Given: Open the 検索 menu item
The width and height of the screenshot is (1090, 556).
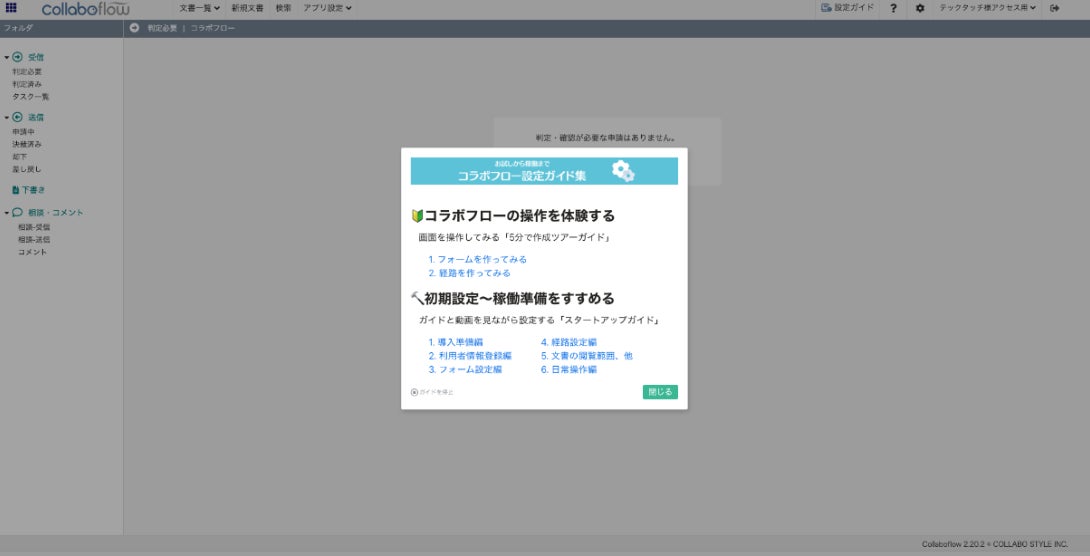Looking at the screenshot, I should coord(284,8).
